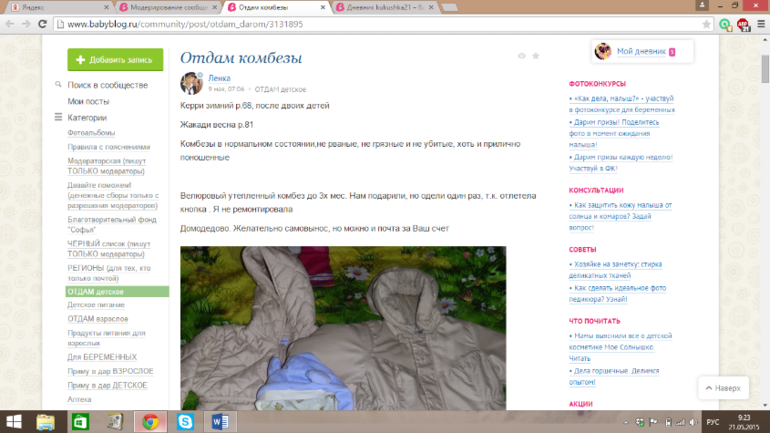The image size is (770, 433).
Task: Open the Chrome menu hamburger icon
Action: coord(759,24)
